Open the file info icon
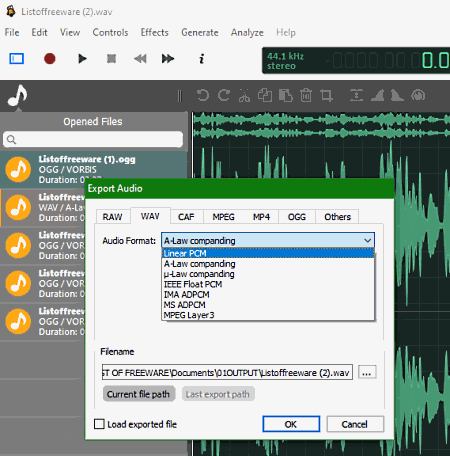The height and width of the screenshot is (456, 450). coord(201,59)
